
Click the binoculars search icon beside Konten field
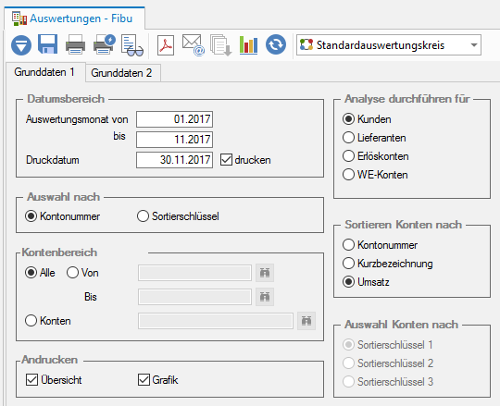306,321
